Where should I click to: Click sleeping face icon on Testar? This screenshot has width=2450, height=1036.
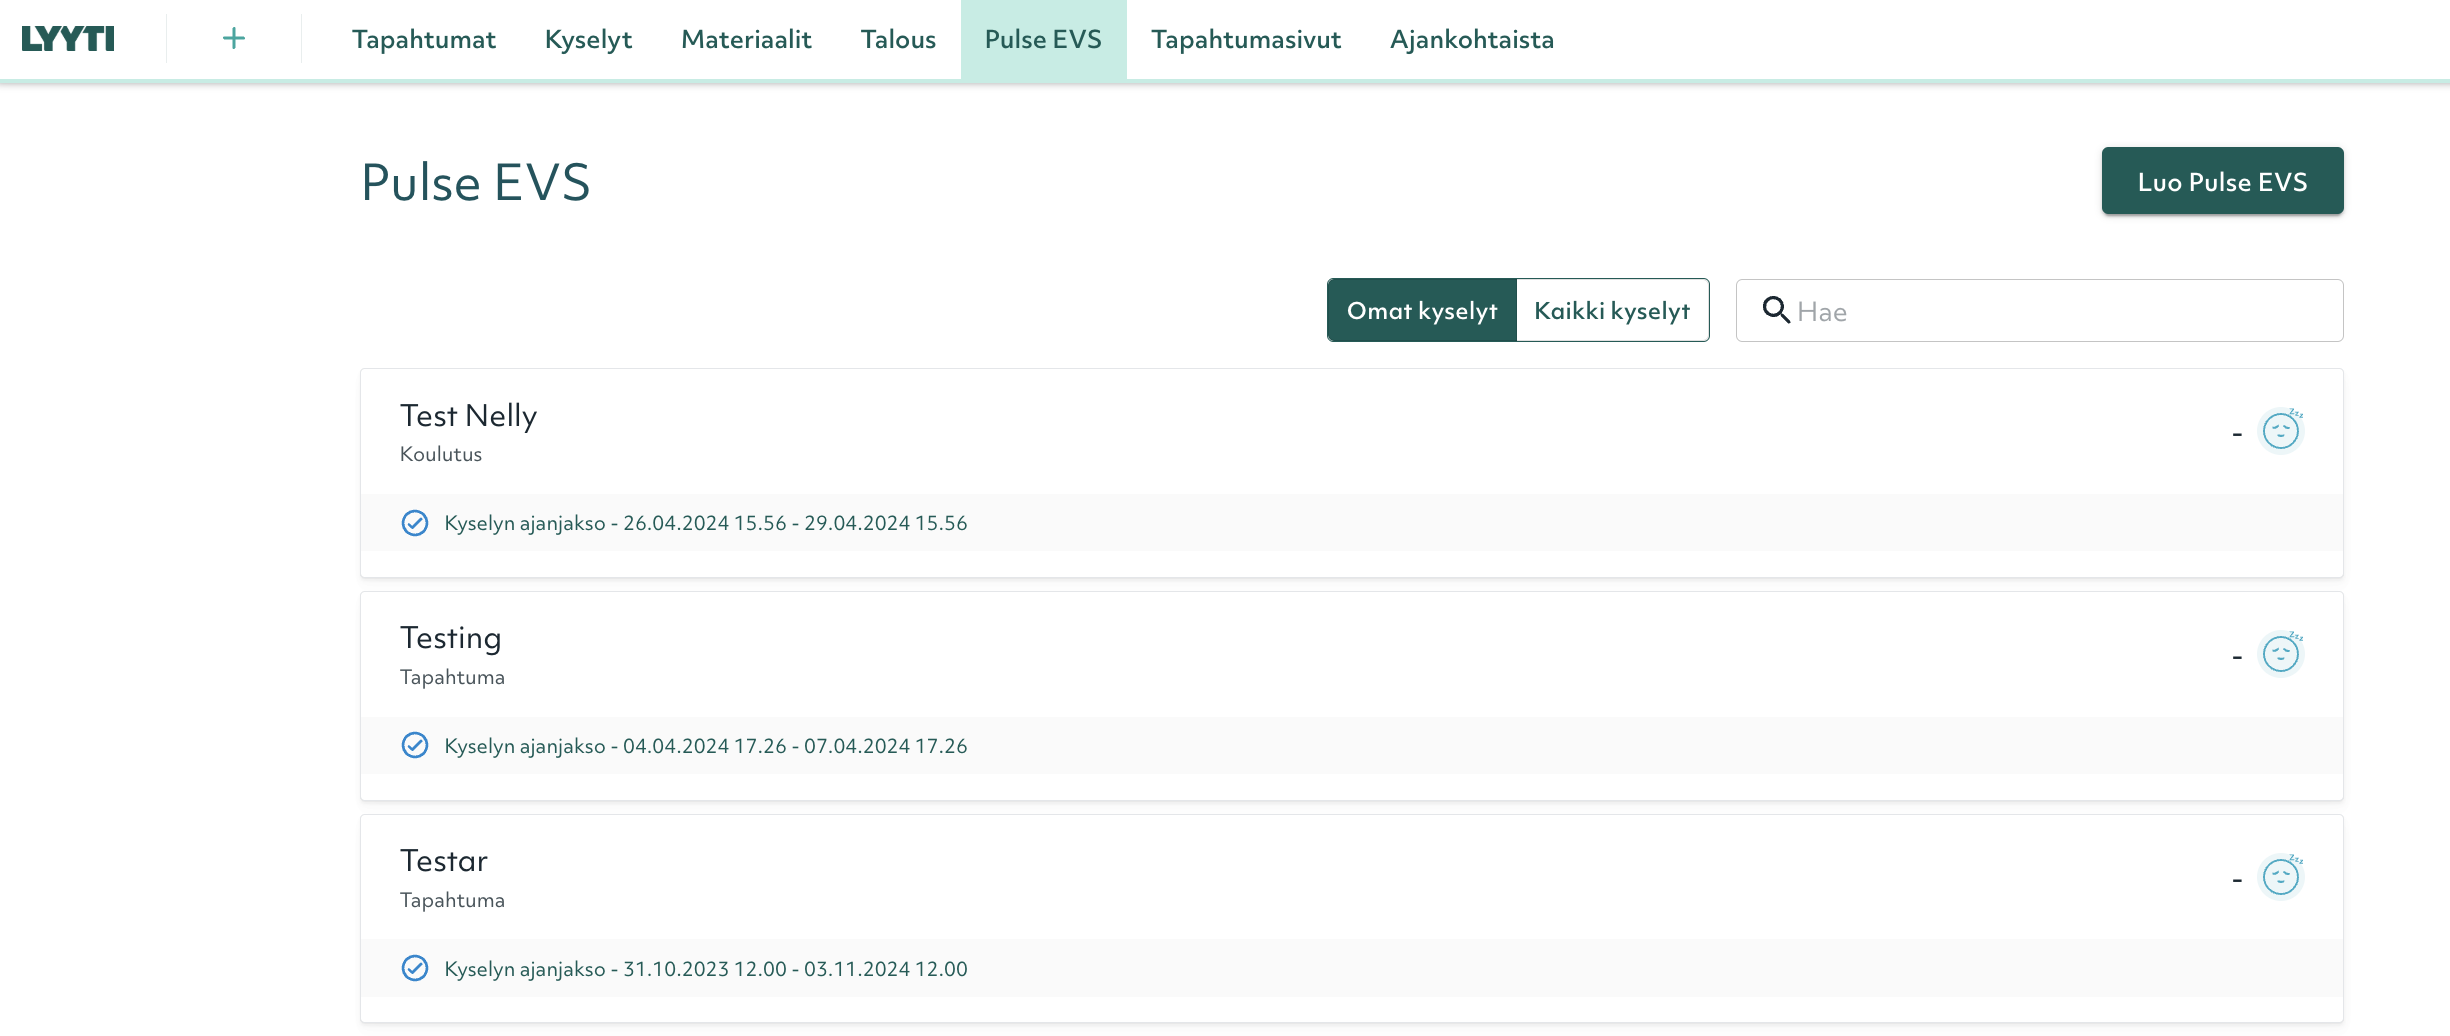click(x=2282, y=876)
